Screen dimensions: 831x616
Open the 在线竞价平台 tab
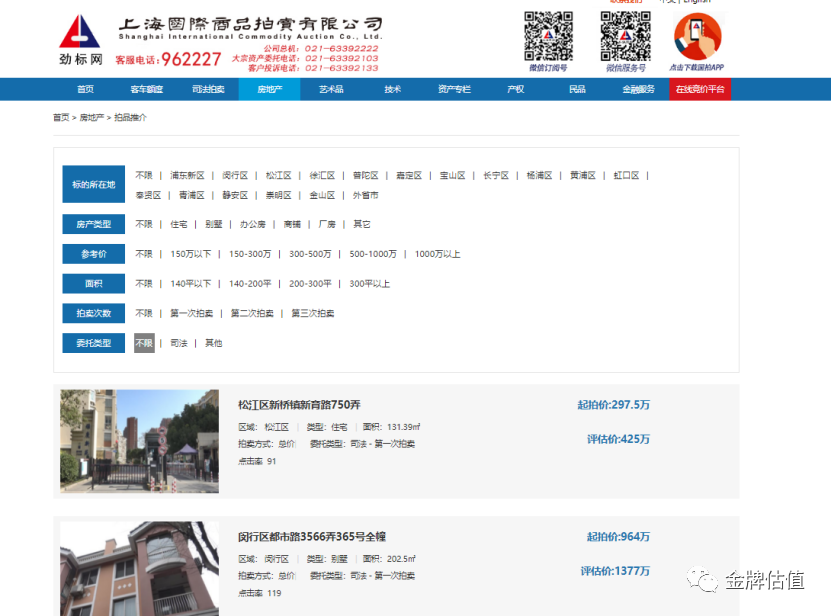point(699,89)
